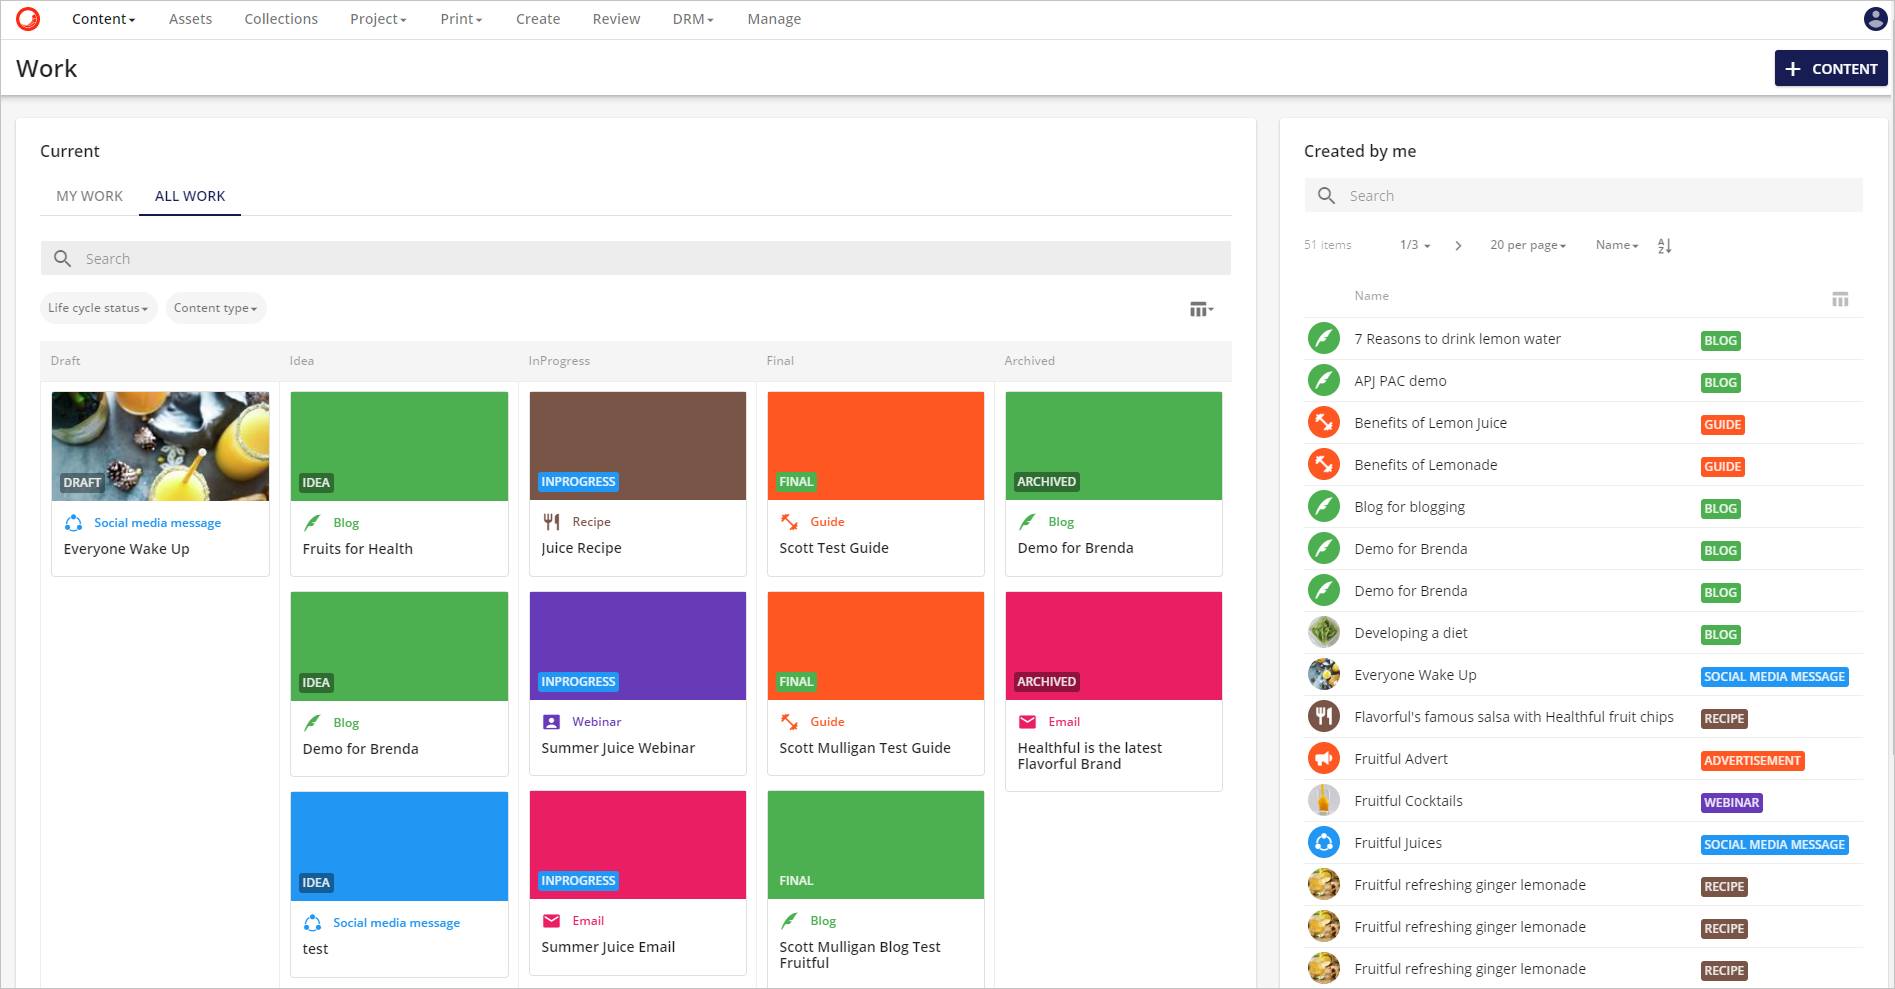This screenshot has width=1895, height=989.
Task: Click the A-Z sort order icon in Created by me
Action: pos(1664,245)
